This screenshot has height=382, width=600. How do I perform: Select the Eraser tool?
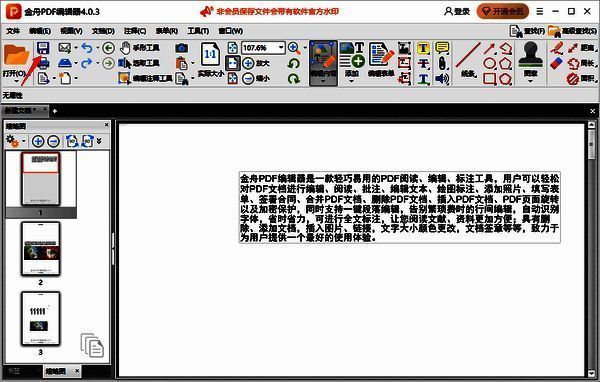pyautogui.click(x=557, y=63)
